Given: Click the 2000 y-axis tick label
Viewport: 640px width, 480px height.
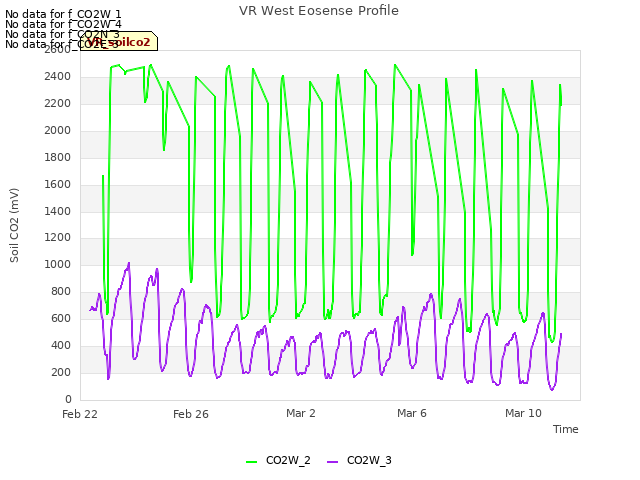Looking at the screenshot, I should tap(58, 131).
